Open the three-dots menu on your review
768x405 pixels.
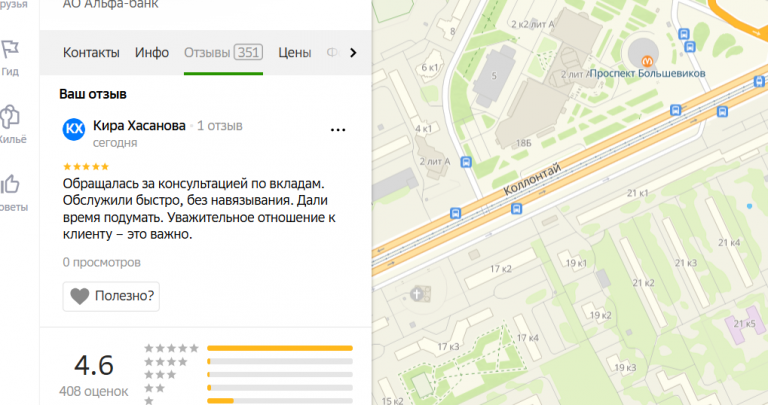(338, 130)
